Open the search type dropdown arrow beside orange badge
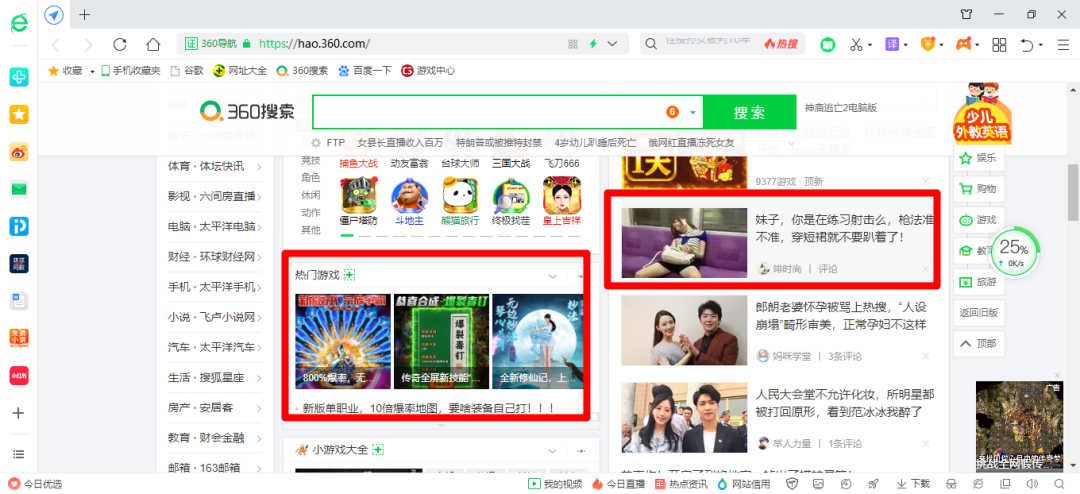Screen dimensions: 1080x494 click(692, 112)
